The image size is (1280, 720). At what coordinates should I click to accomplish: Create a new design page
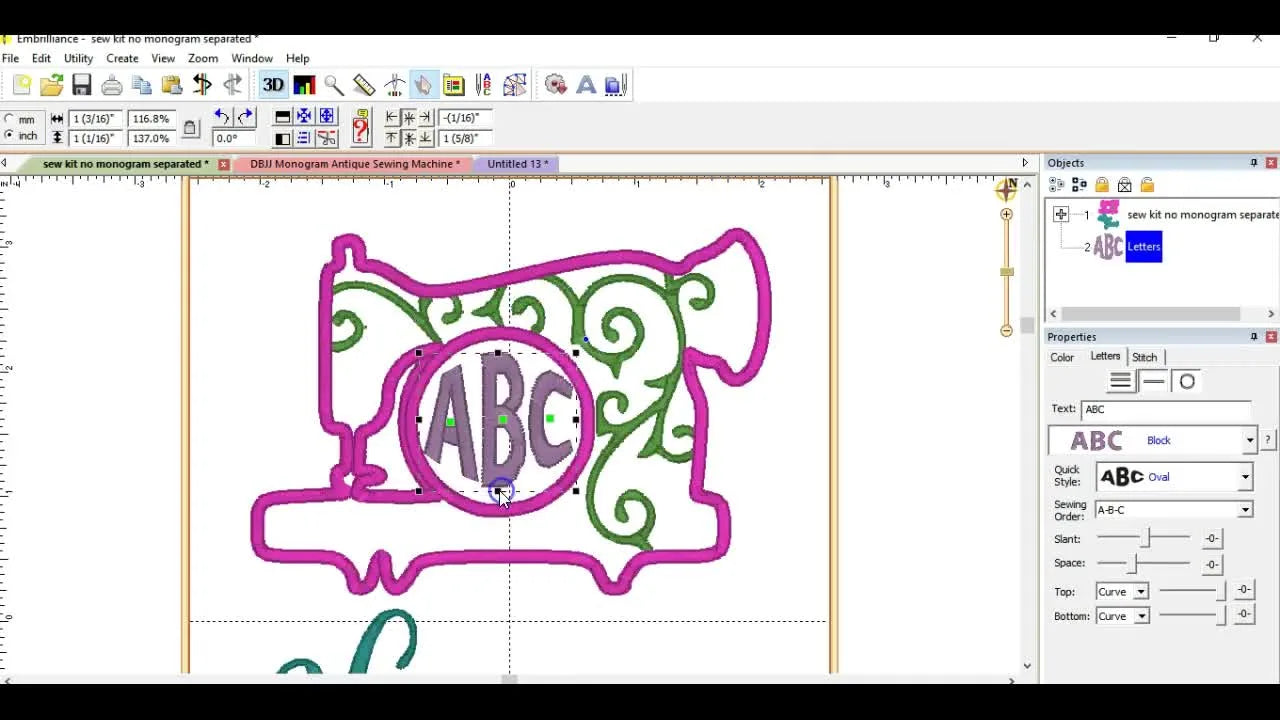tap(22, 85)
